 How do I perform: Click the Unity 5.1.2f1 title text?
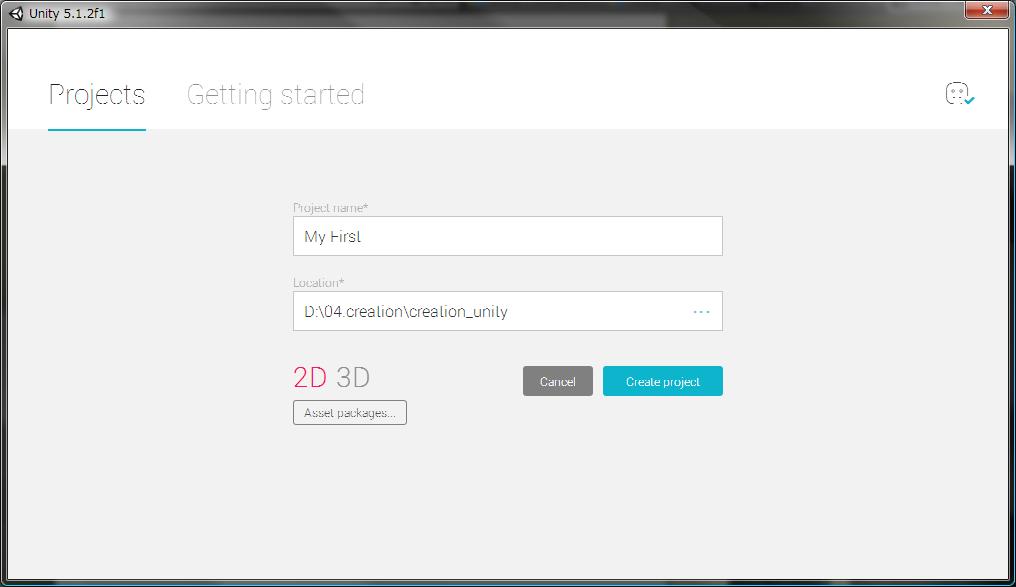pyautogui.click(x=67, y=14)
